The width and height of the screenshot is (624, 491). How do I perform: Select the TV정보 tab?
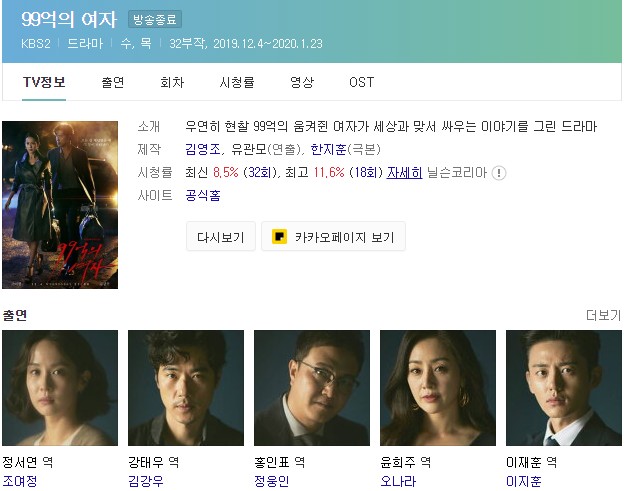click(x=44, y=82)
